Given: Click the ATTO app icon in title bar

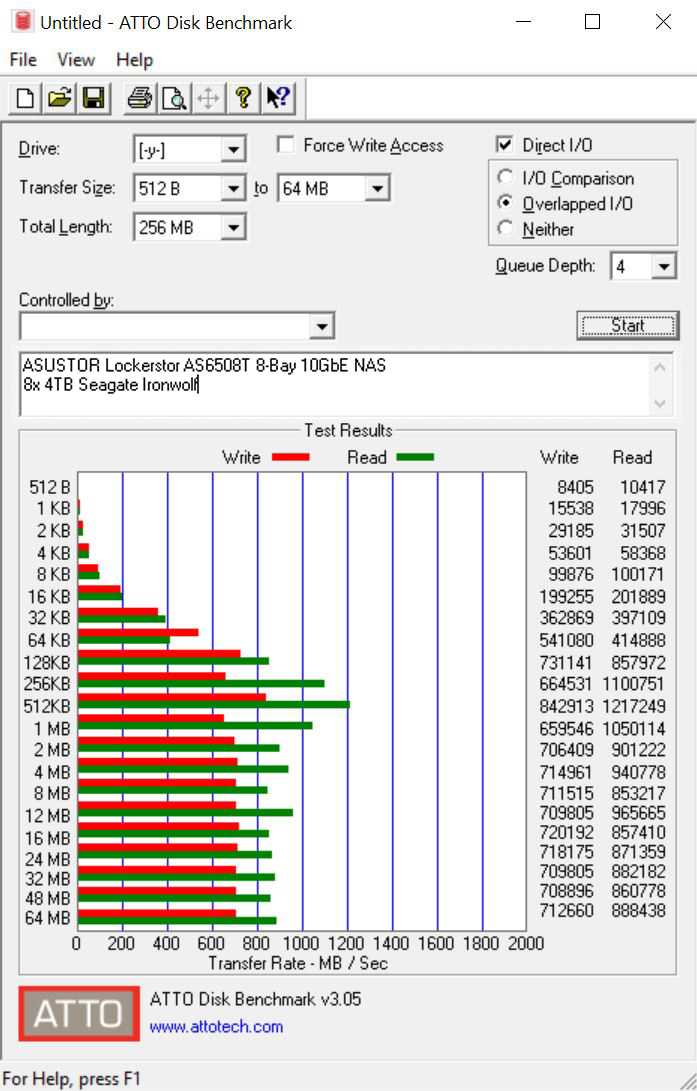Looking at the screenshot, I should (x=22, y=22).
